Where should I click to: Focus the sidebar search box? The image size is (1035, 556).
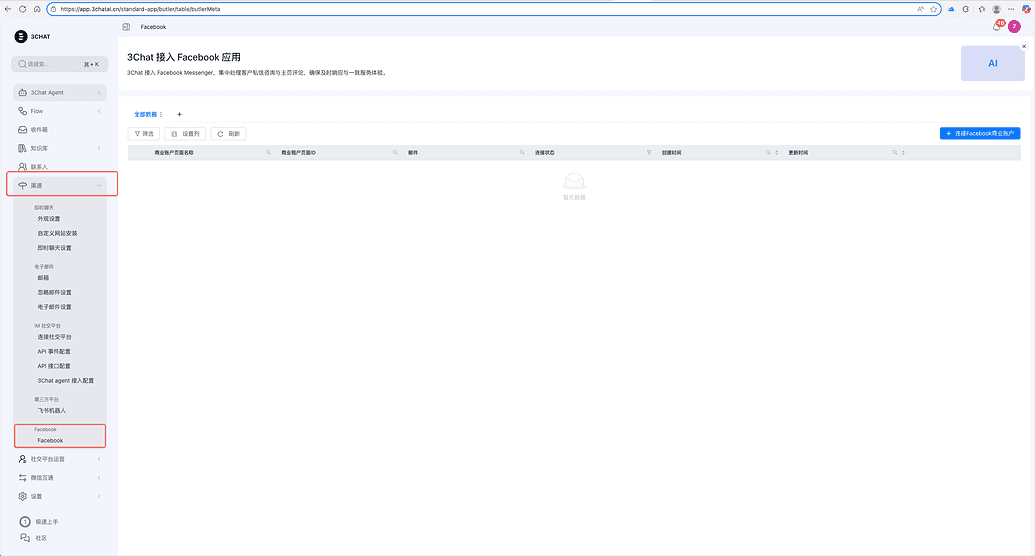59,64
